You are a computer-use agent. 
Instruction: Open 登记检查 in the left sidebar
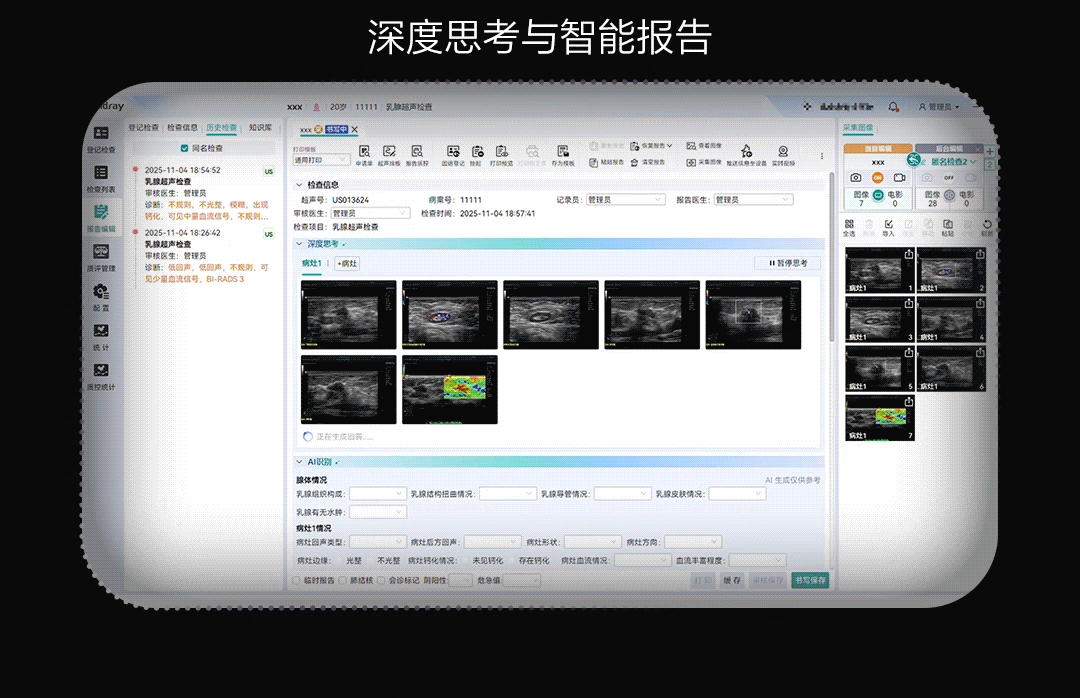(x=101, y=138)
